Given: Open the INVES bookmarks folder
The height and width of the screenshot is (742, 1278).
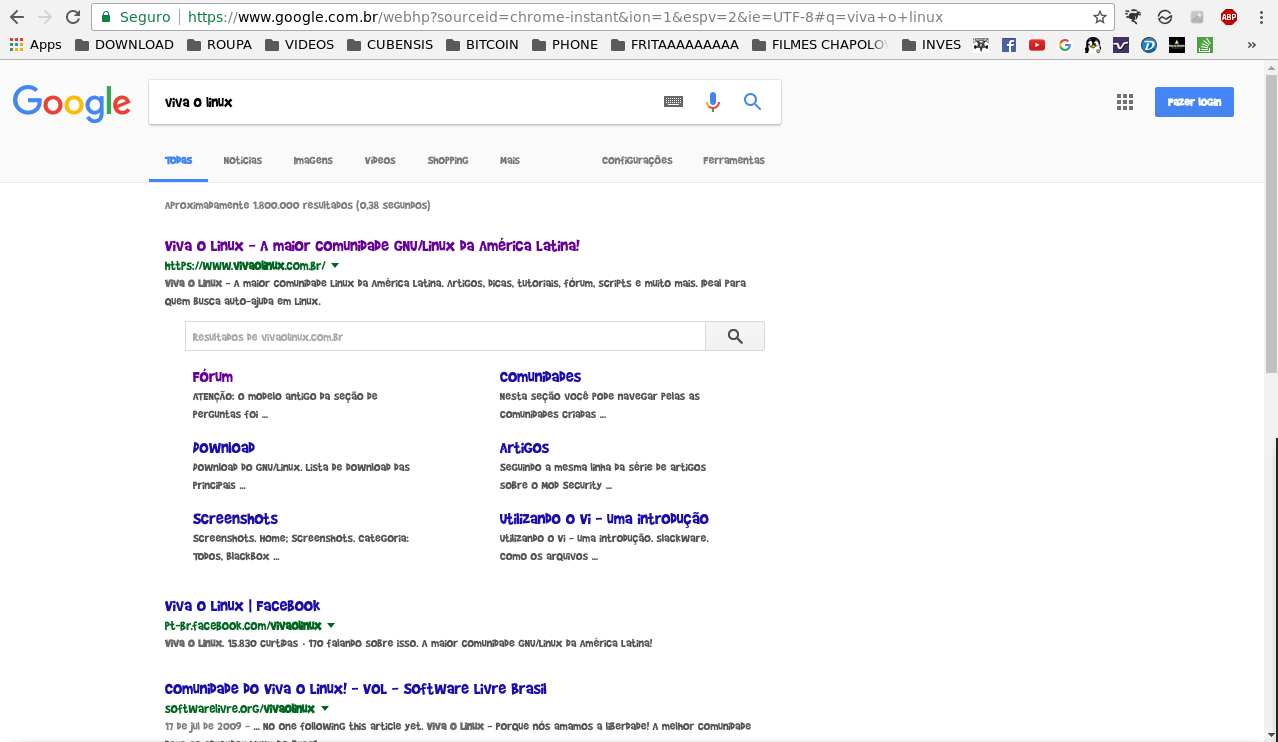Looking at the screenshot, I should point(931,45).
